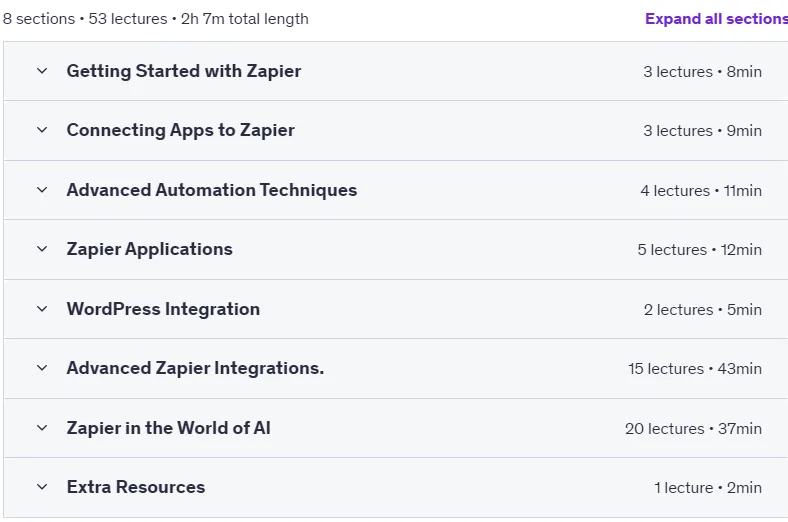The height and width of the screenshot is (522, 788).
Task: Click the 1 lecture 2min label
Action: [708, 487]
